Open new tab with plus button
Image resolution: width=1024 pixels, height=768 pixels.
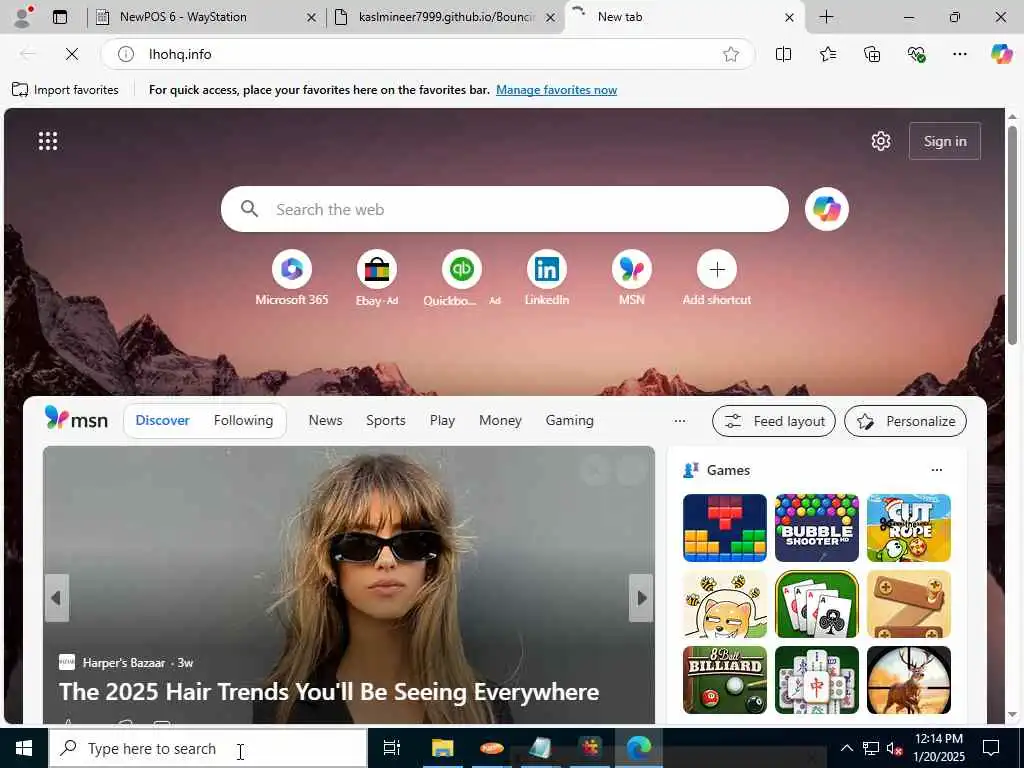(826, 17)
